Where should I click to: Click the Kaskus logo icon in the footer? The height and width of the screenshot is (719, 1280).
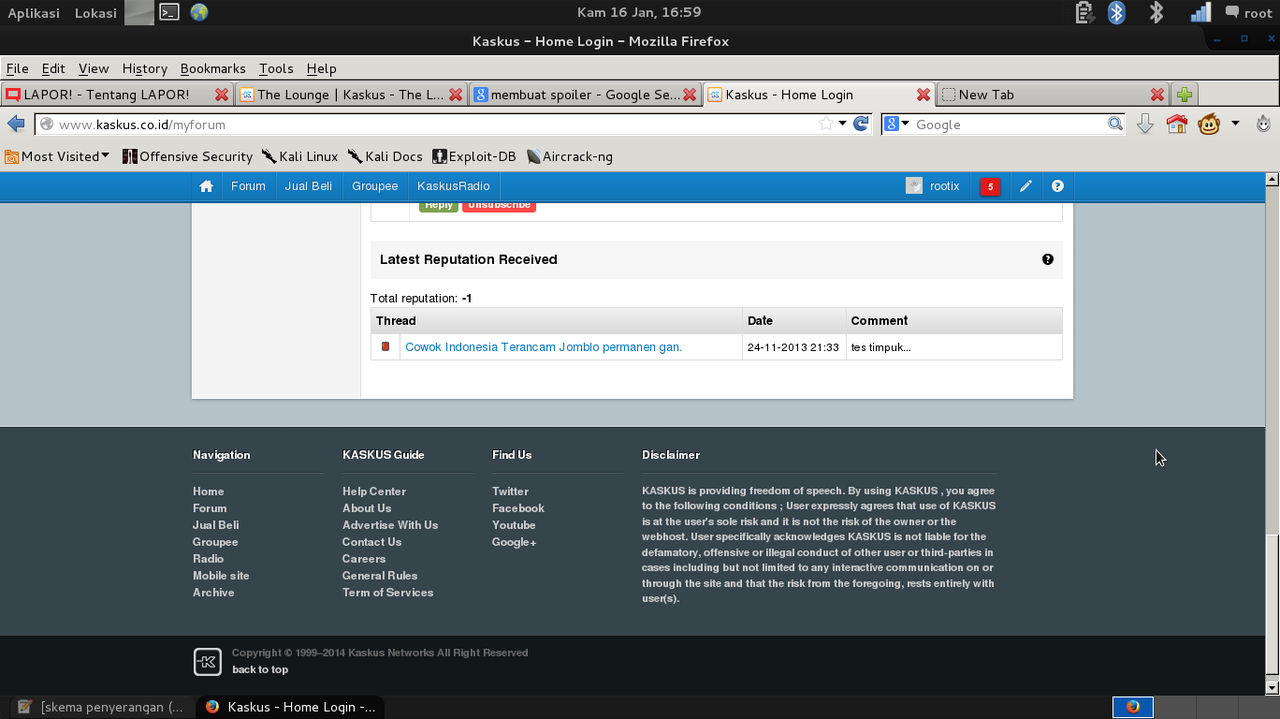207,661
